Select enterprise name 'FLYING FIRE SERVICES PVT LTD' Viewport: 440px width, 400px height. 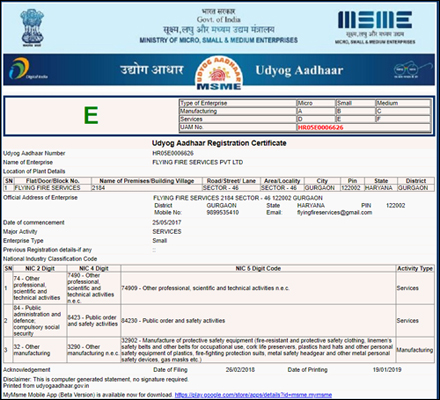point(197,162)
